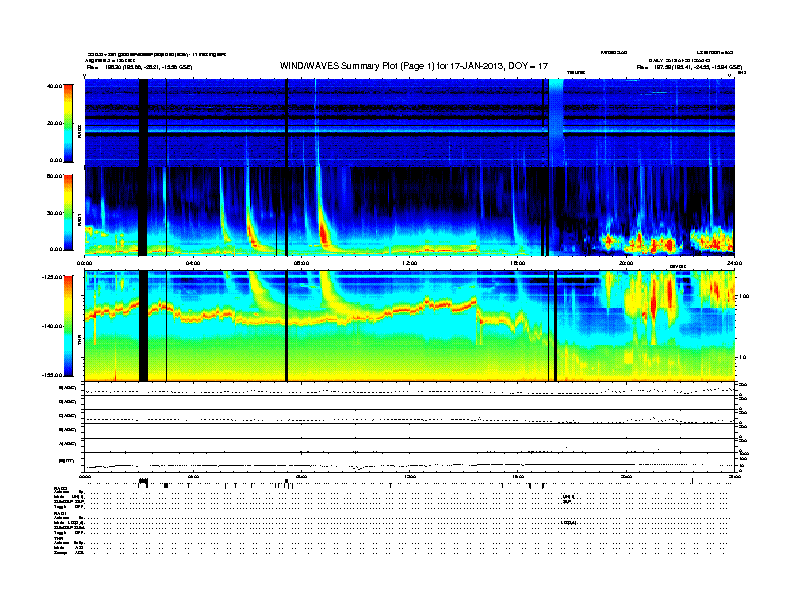Click the 16:00 time label below RAD1 spectrogram
Viewport: 792px width, 612px height.
[x=518, y=263]
